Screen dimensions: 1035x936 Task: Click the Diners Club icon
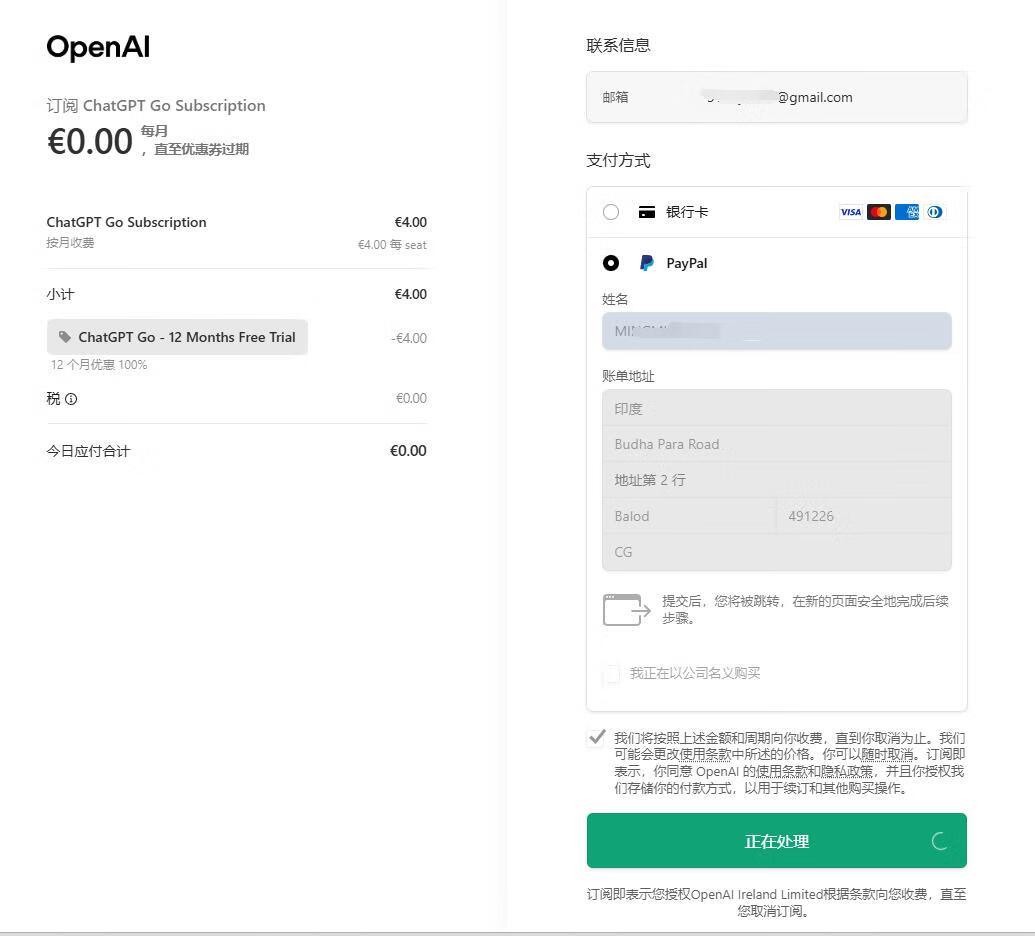coord(935,212)
